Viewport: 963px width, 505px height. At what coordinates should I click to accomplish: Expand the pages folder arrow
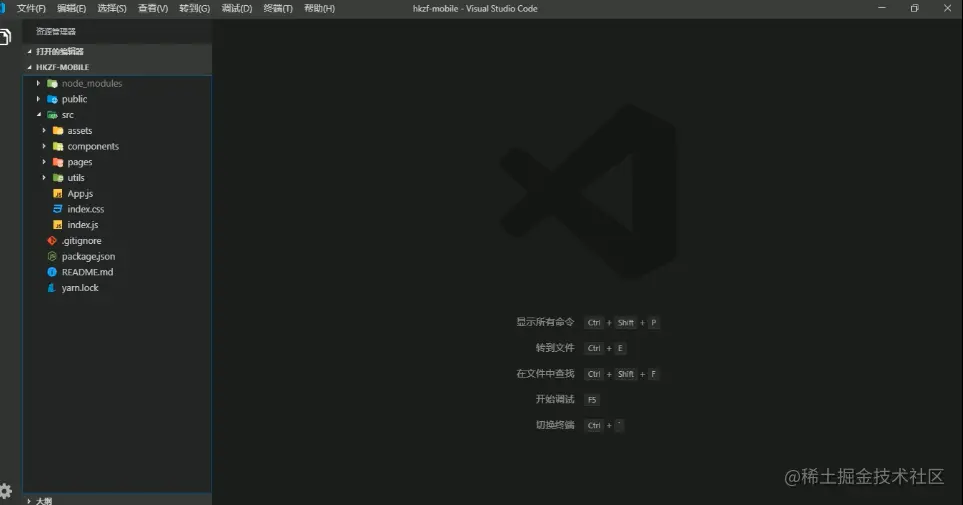coord(44,162)
